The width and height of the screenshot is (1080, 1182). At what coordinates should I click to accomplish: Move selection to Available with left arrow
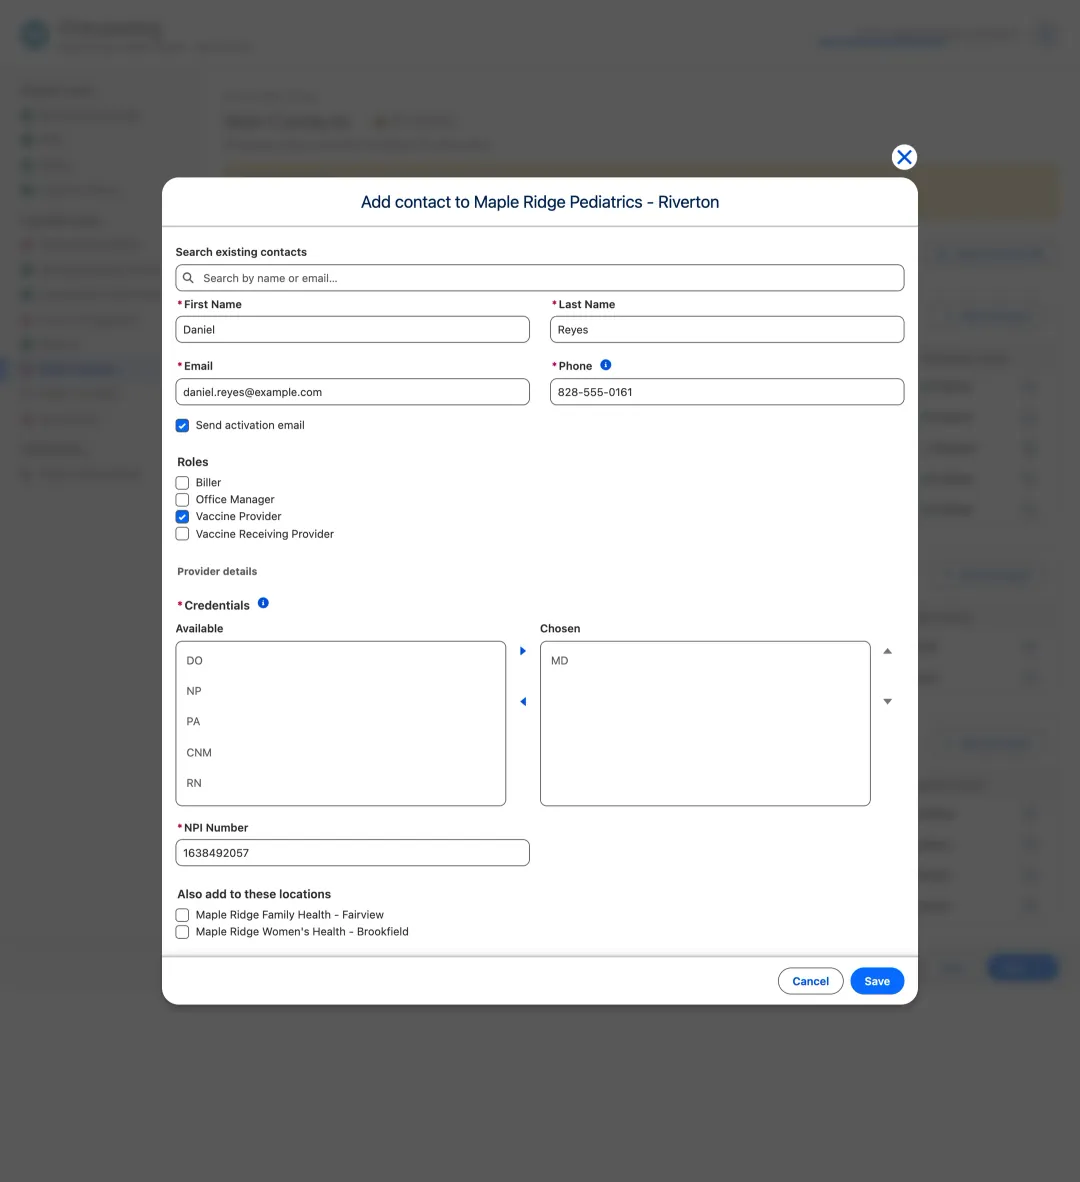(x=523, y=702)
